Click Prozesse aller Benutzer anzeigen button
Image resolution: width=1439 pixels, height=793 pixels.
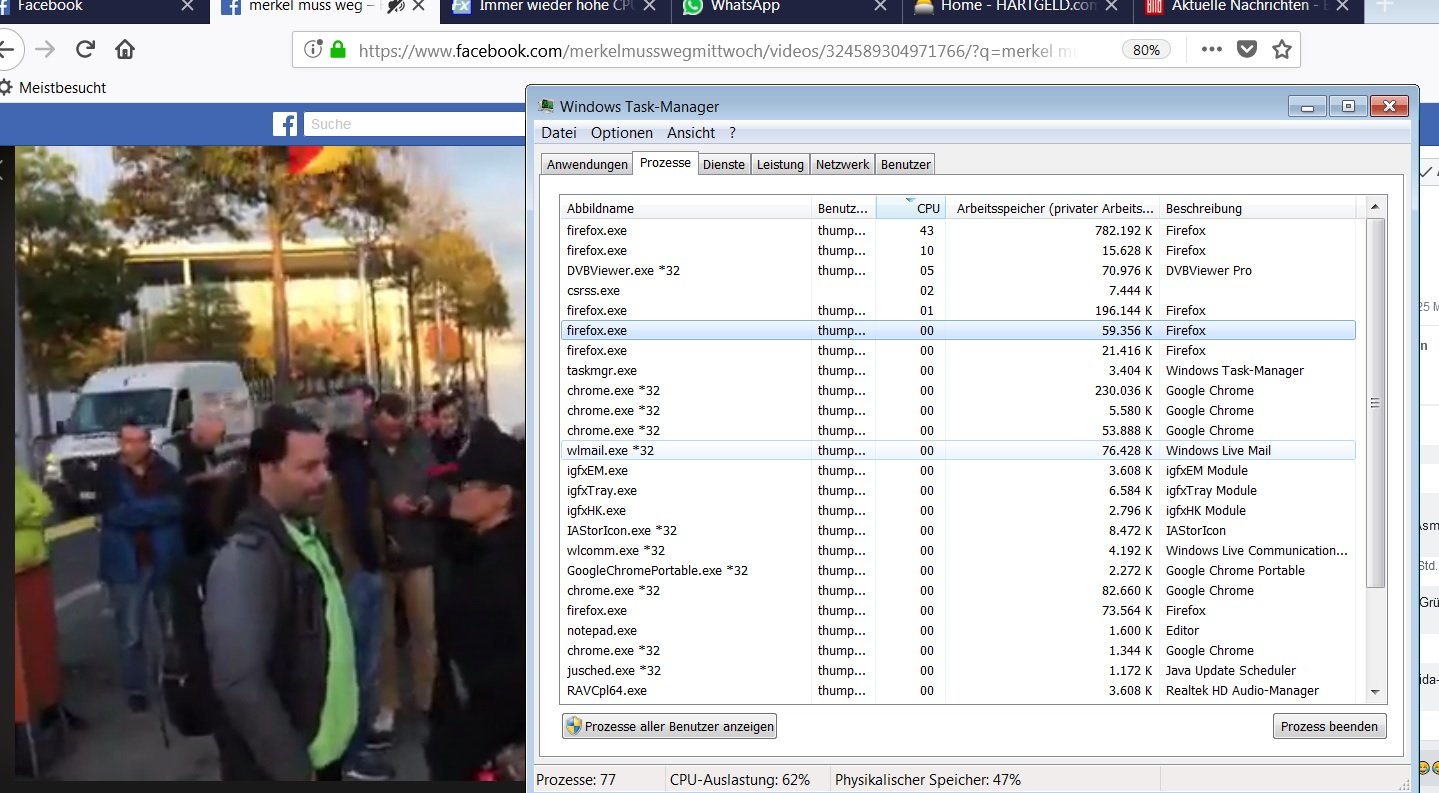click(x=669, y=727)
